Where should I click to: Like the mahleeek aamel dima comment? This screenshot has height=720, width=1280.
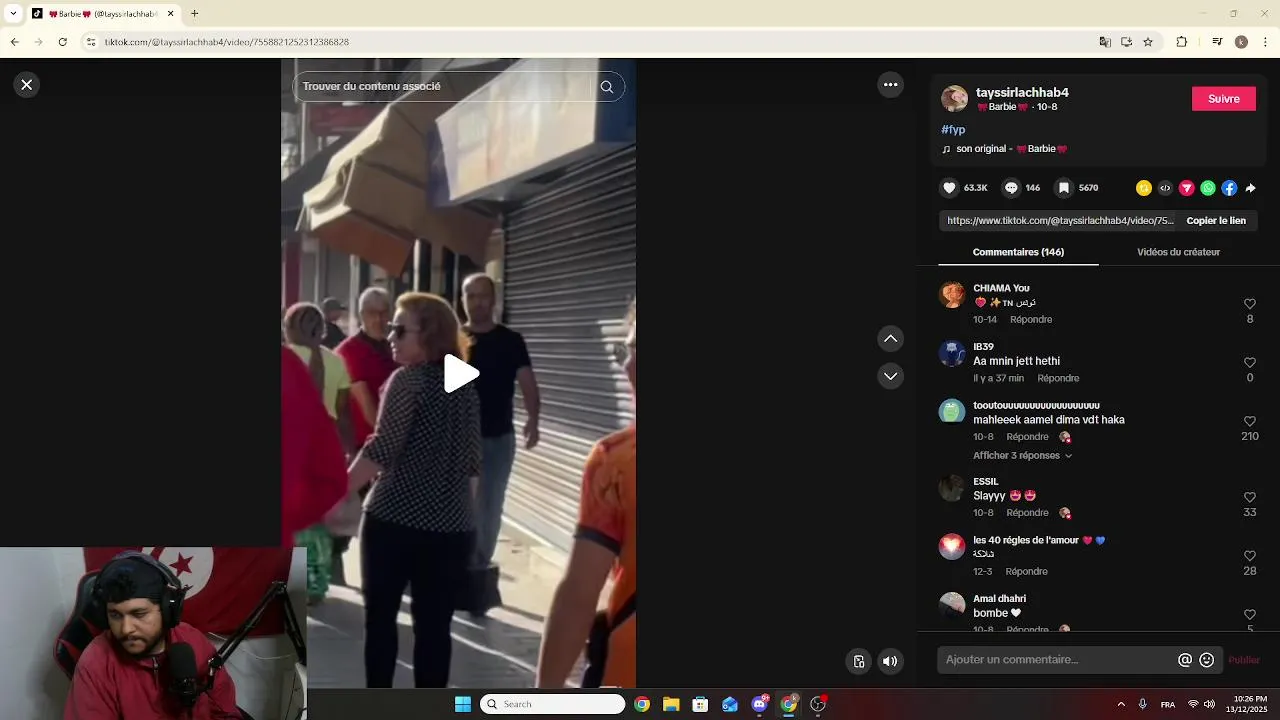point(1250,421)
